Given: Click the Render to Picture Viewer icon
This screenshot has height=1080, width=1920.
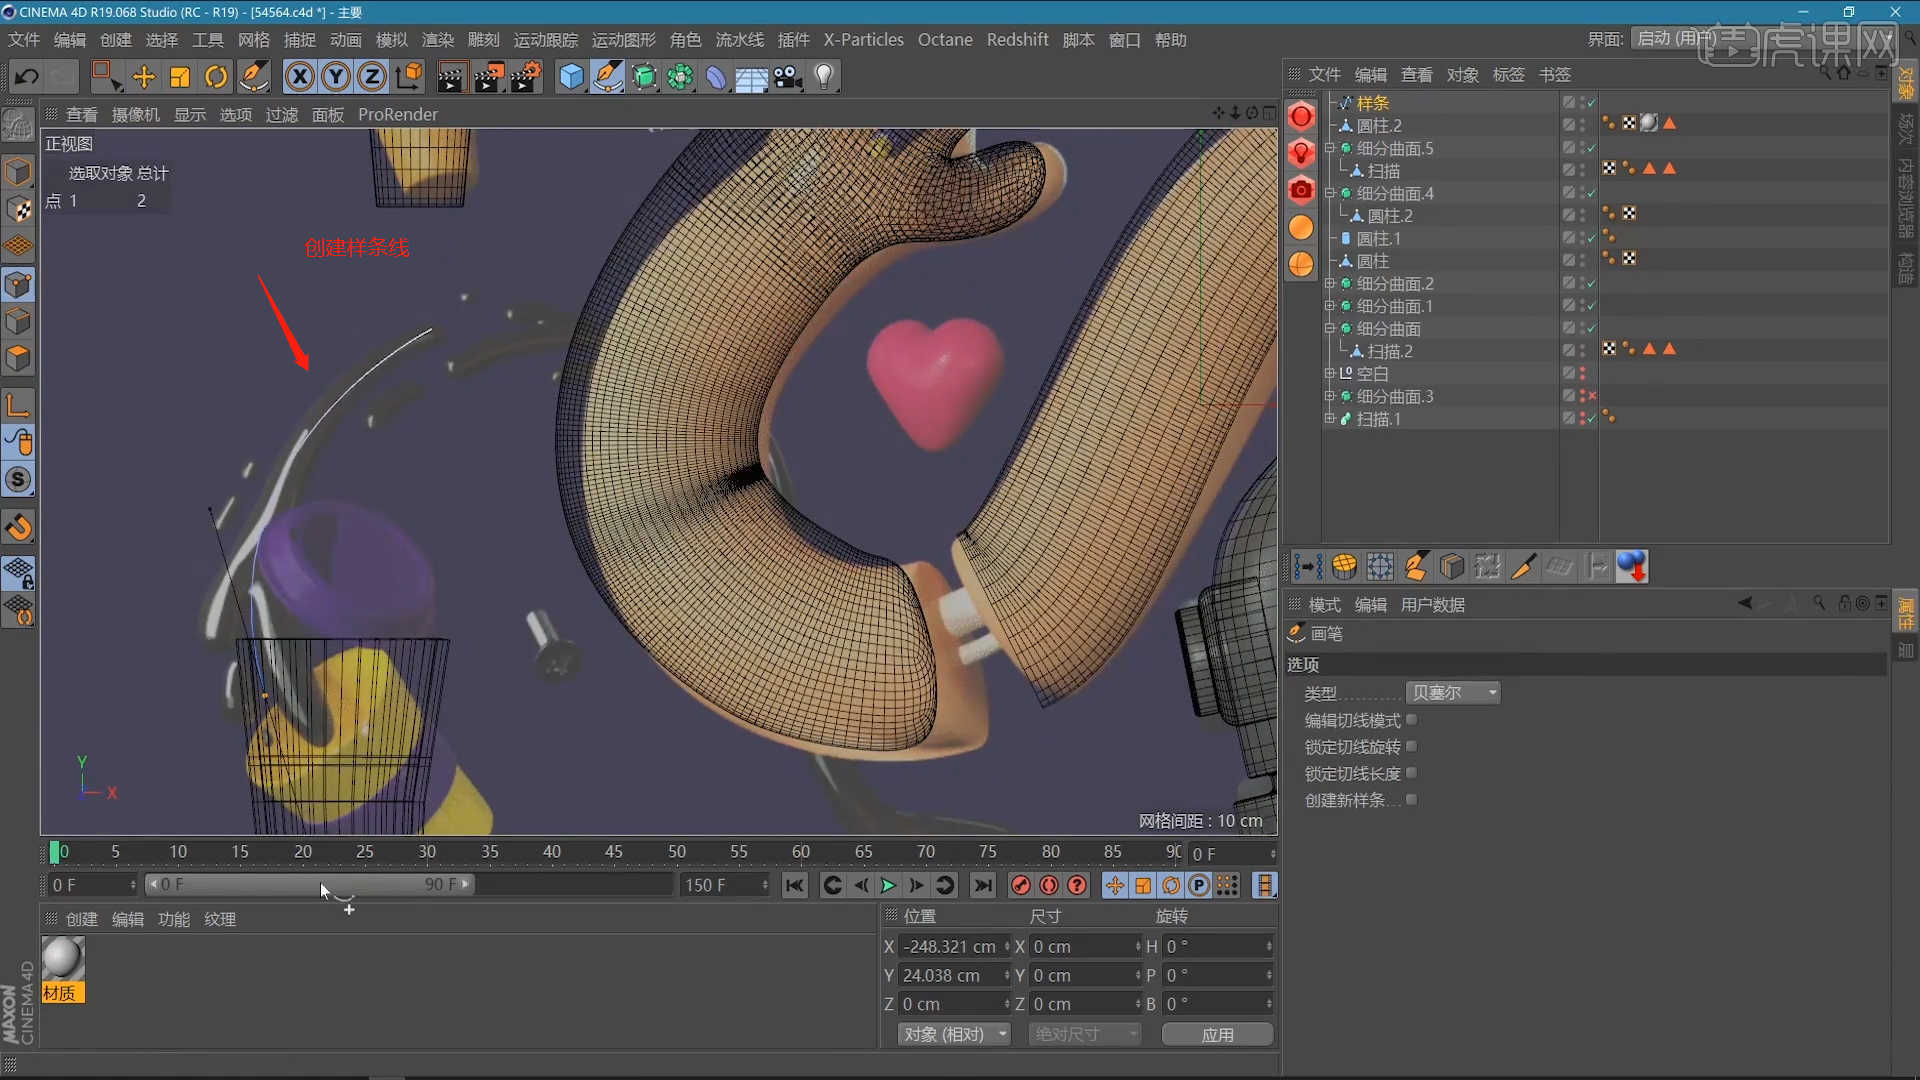Looking at the screenshot, I should tap(488, 77).
